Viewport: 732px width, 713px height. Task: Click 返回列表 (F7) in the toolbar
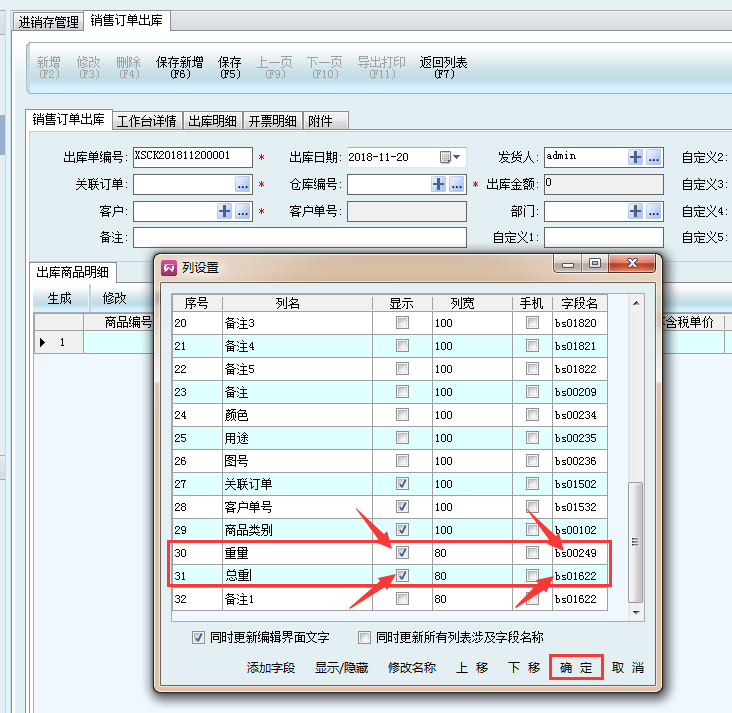click(x=444, y=68)
